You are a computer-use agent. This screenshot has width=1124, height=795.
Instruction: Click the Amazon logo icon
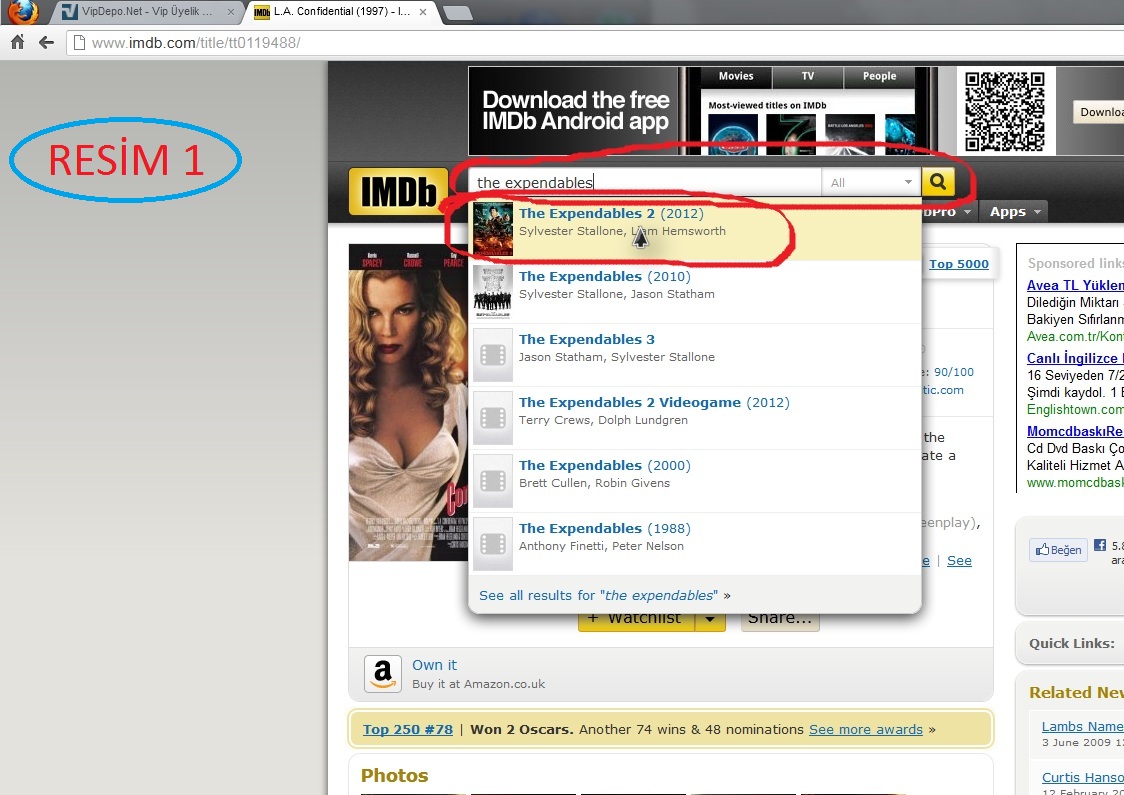(x=383, y=674)
